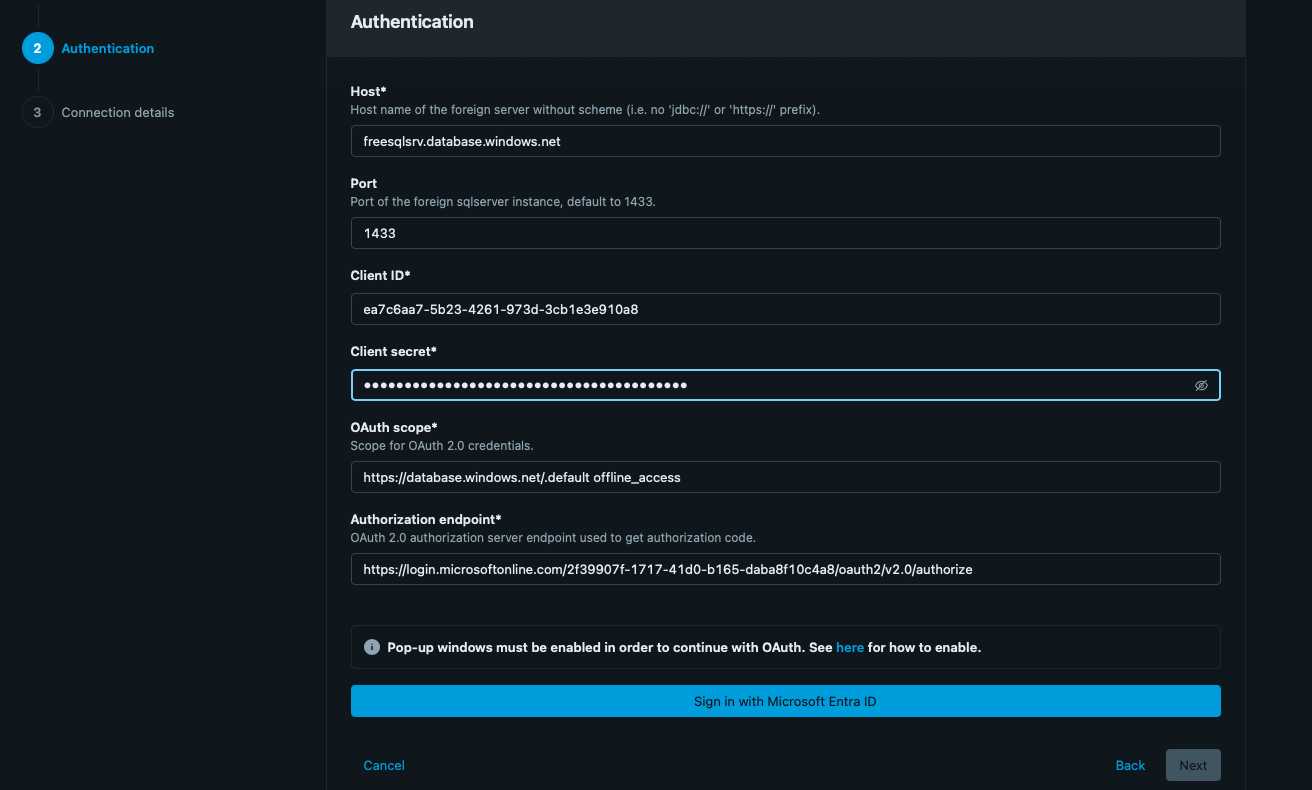Click the Authentication heading text
Viewport: 1312px width, 790px height.
(412, 21)
